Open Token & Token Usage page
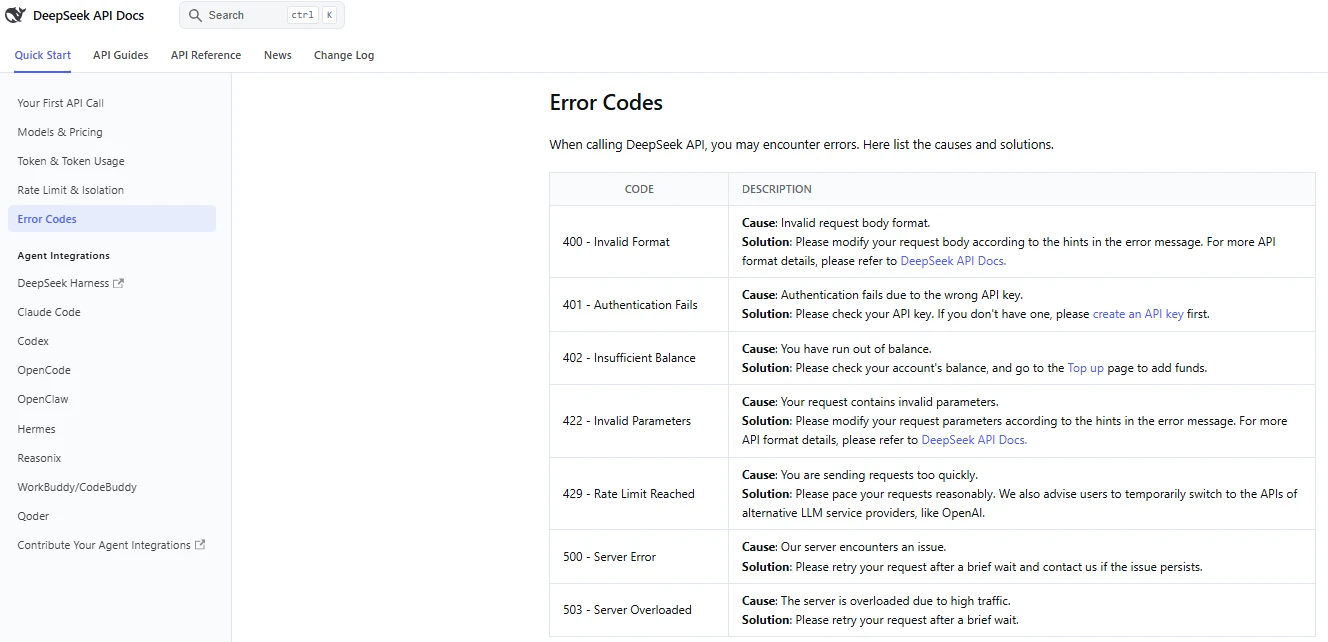Viewport: 1328px width, 642px height. pyautogui.click(x=112, y=161)
